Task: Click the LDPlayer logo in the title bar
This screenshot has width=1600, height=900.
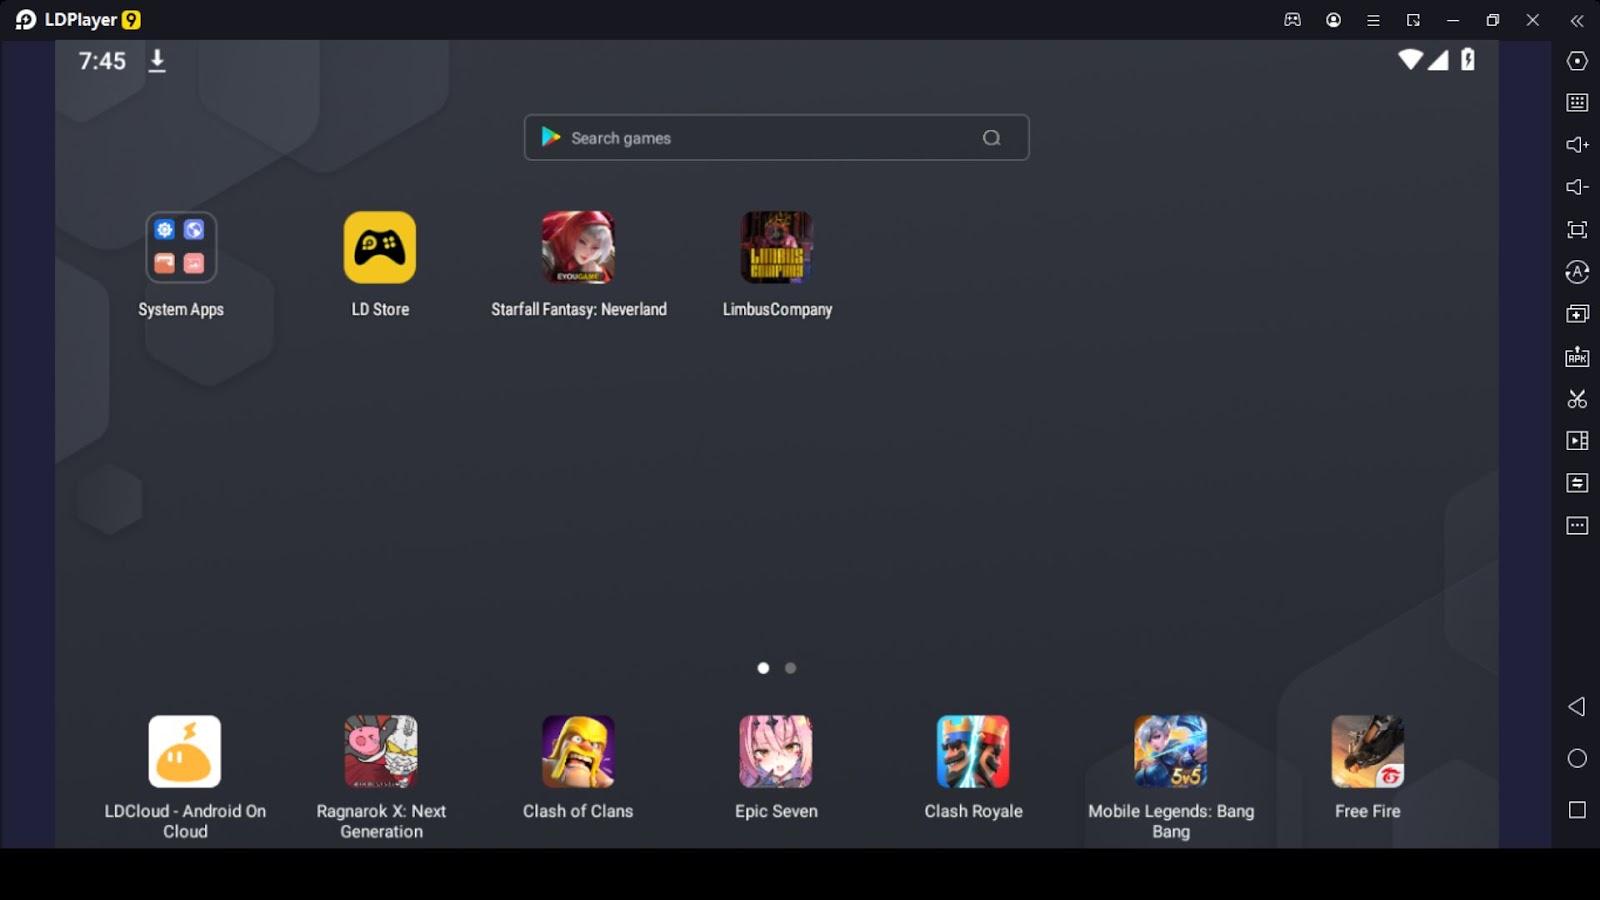Action: [x=26, y=20]
